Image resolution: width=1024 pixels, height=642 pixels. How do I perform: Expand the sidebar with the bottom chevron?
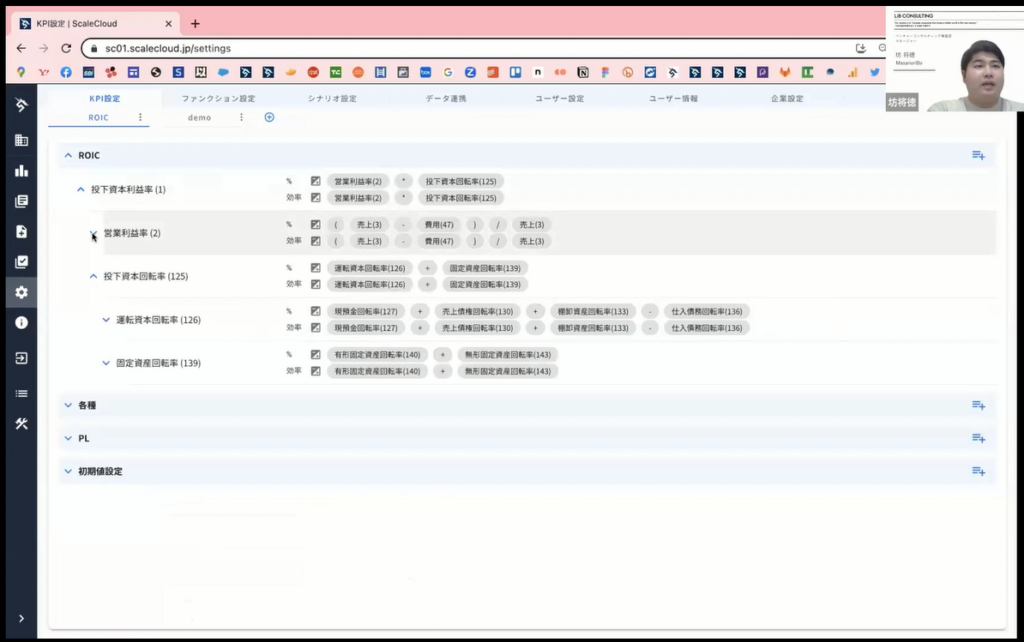click(x=21, y=619)
